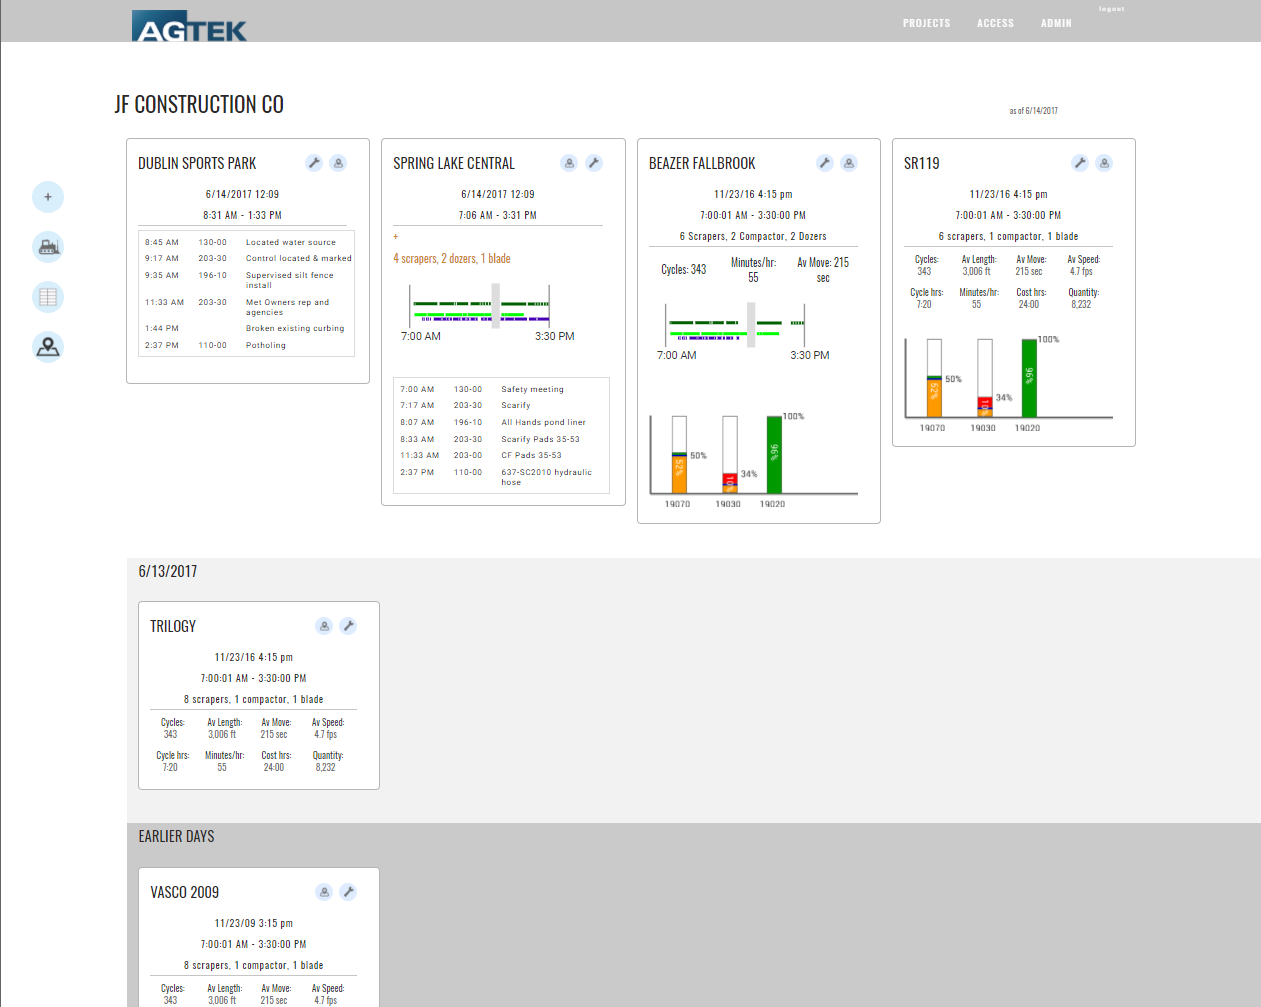Open the bulldozer equipment icon in sidebar
1261x1007 pixels.
[48, 246]
